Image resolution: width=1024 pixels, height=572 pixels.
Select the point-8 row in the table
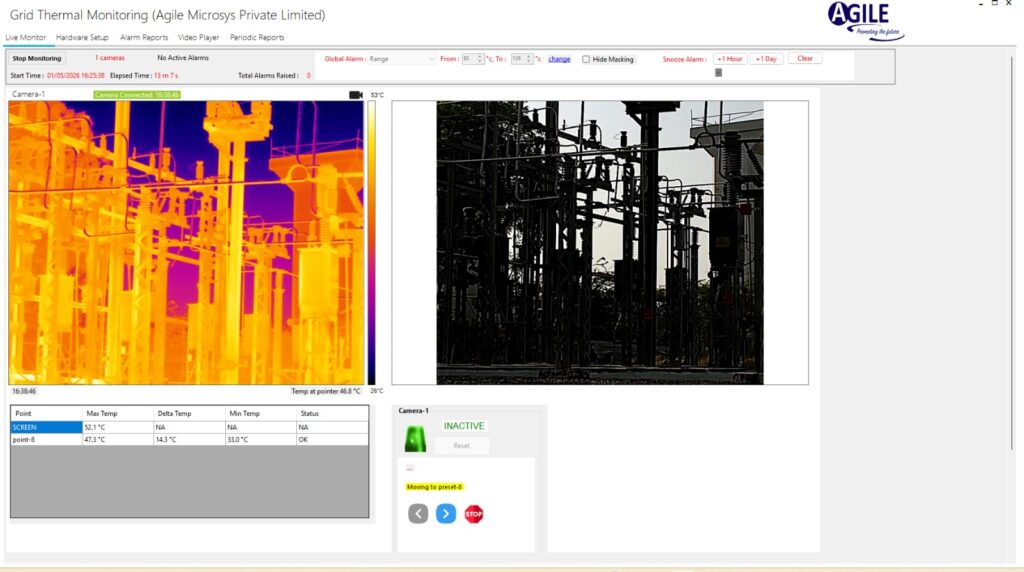[x=189, y=439]
